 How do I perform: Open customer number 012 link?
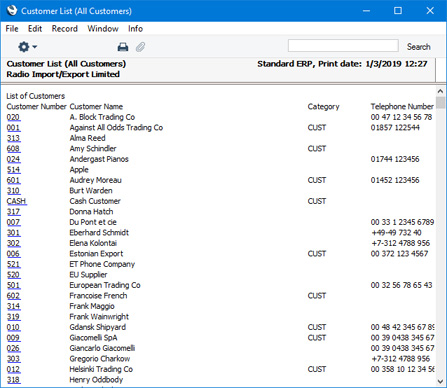coord(13,369)
